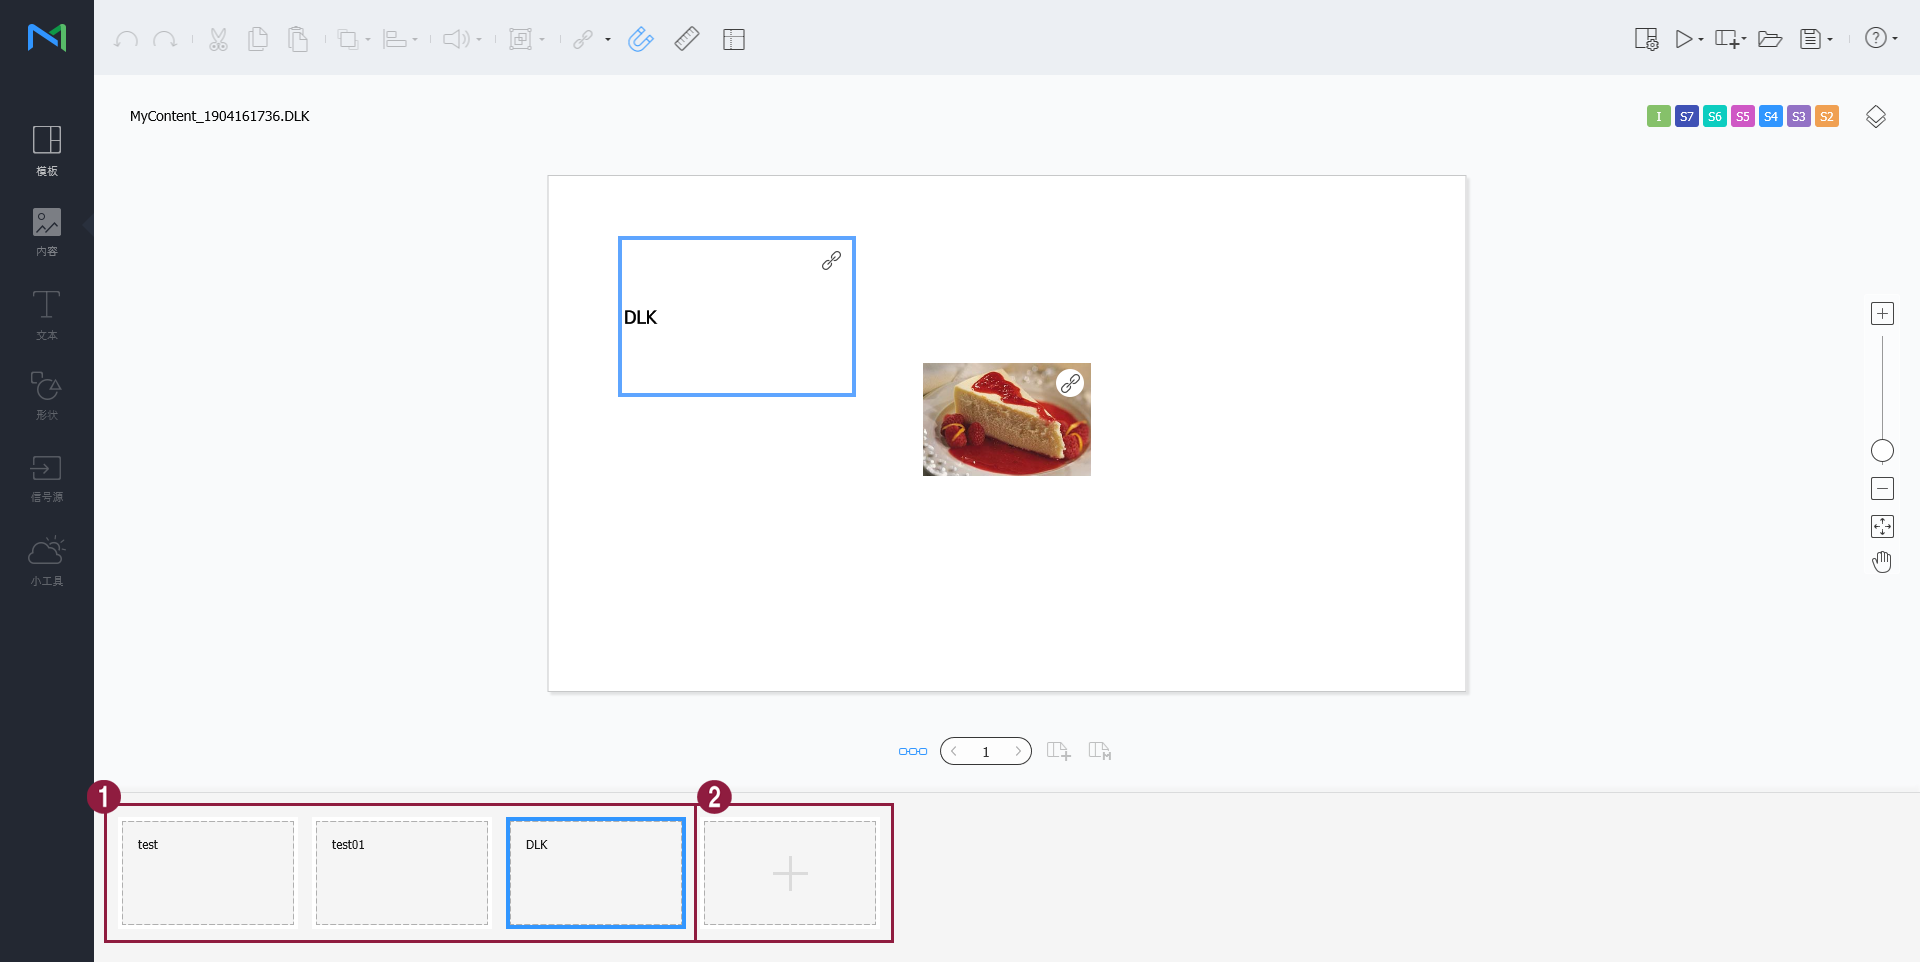This screenshot has height=962, width=1920.
Task: Expand the preview play dropdown arrow
Action: point(1701,40)
